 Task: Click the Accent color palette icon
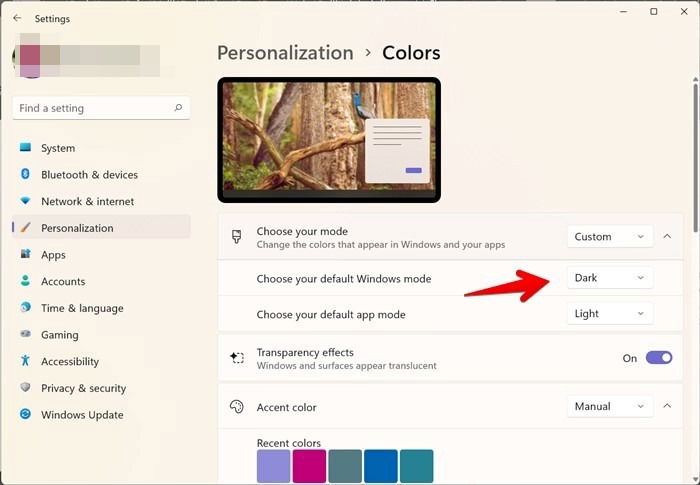pyautogui.click(x=237, y=406)
